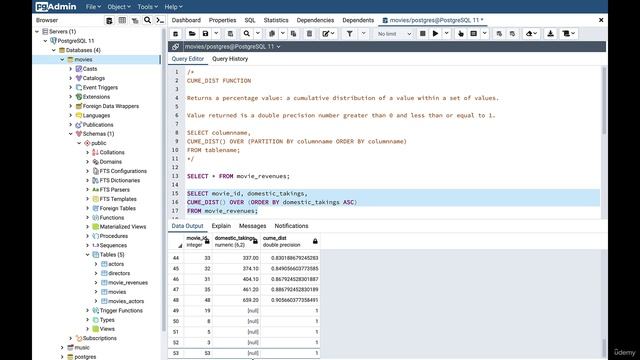Click the Download as CSV icon
This screenshot has height=360, width=640.
[550, 34]
